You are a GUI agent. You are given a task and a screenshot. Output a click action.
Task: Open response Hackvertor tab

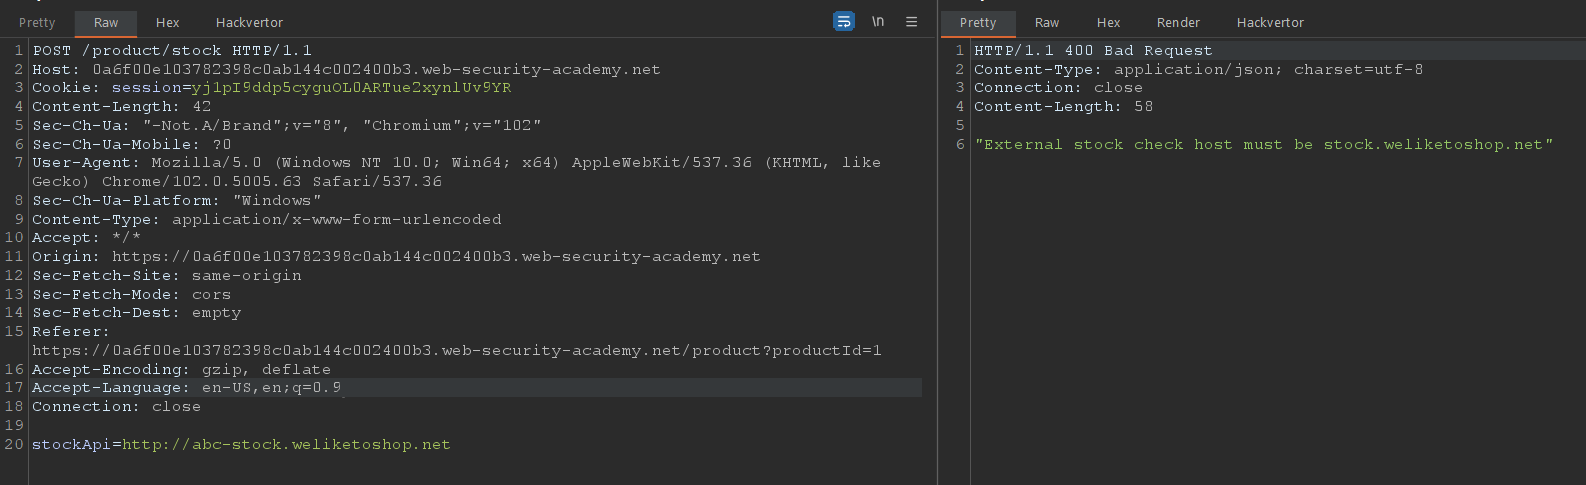1270,23
